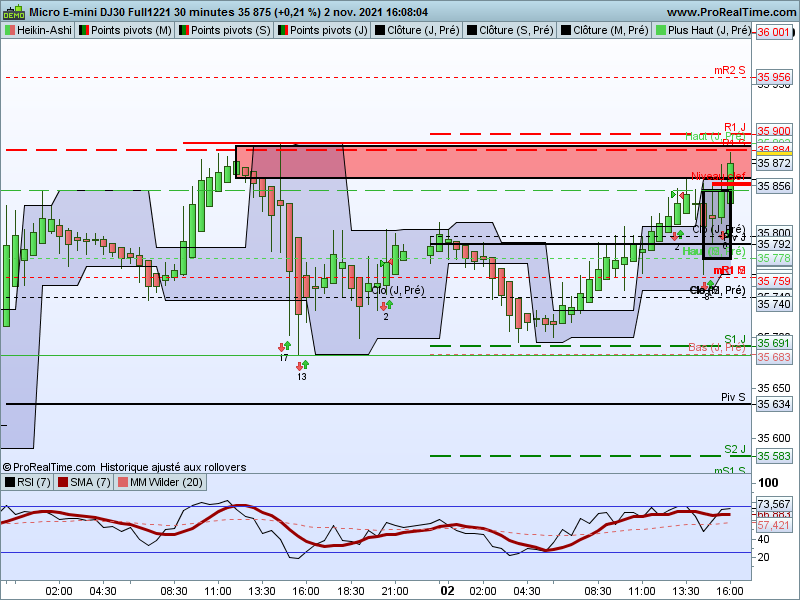Select the Points pivots (S) indicator label
The width and height of the screenshot is (800, 600).
point(224,30)
